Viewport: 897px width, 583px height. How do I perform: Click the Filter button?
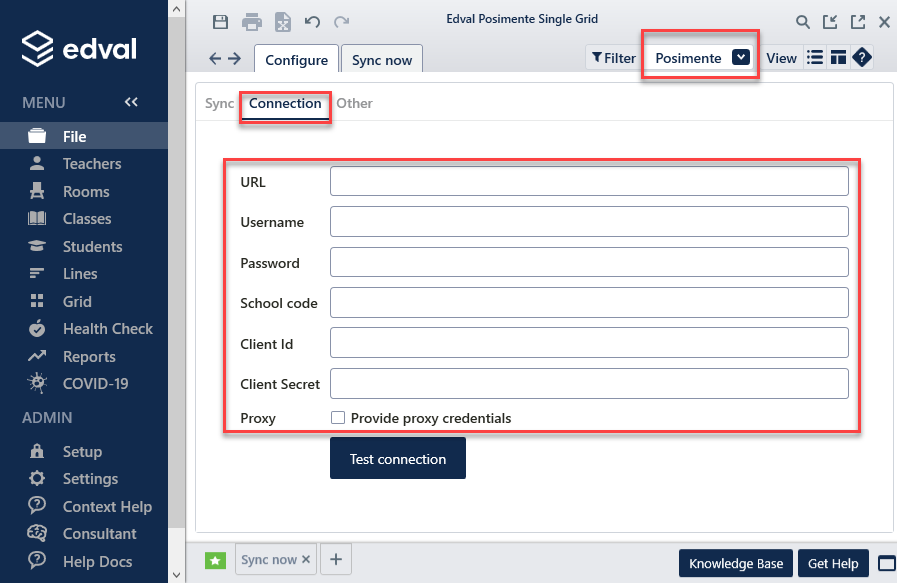[x=614, y=58]
